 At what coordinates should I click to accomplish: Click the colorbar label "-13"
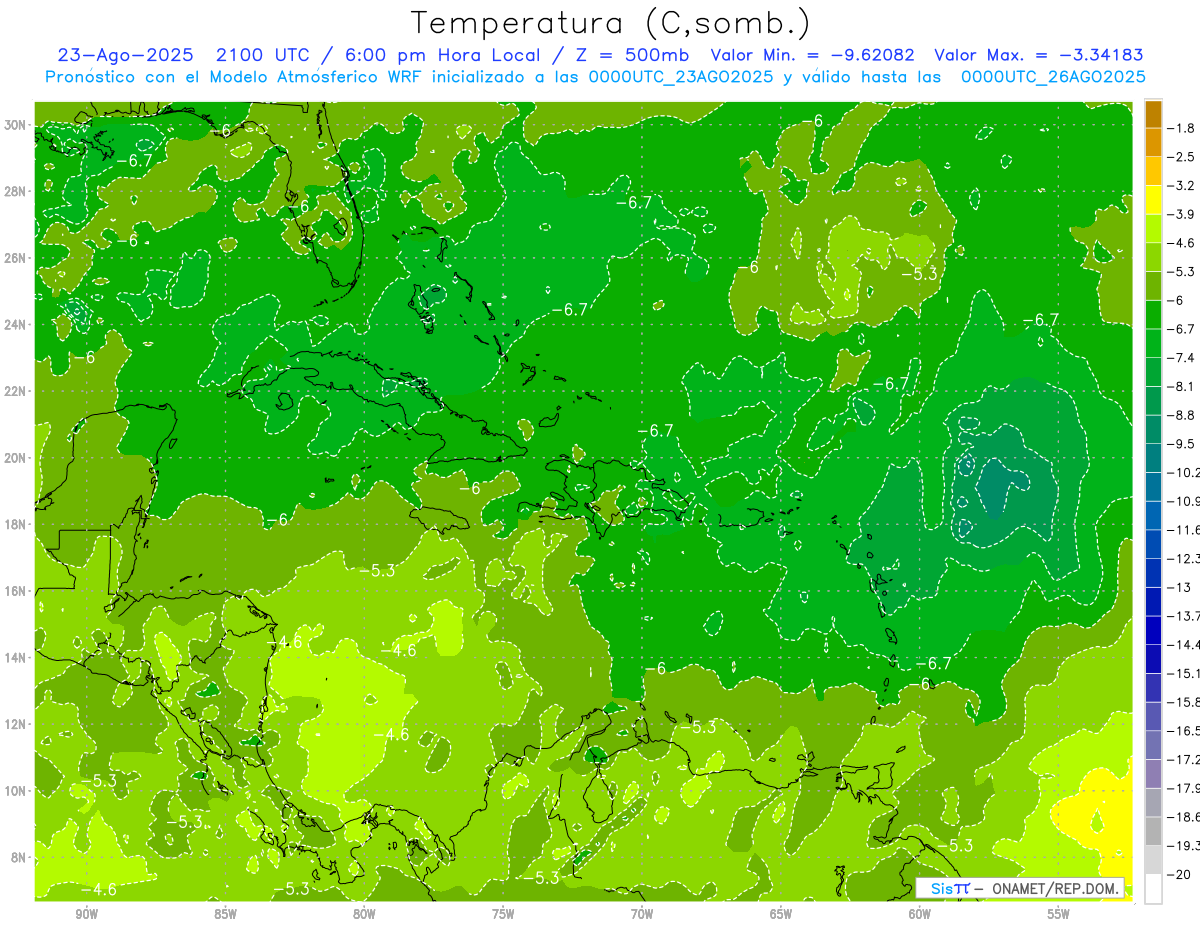tap(1178, 587)
